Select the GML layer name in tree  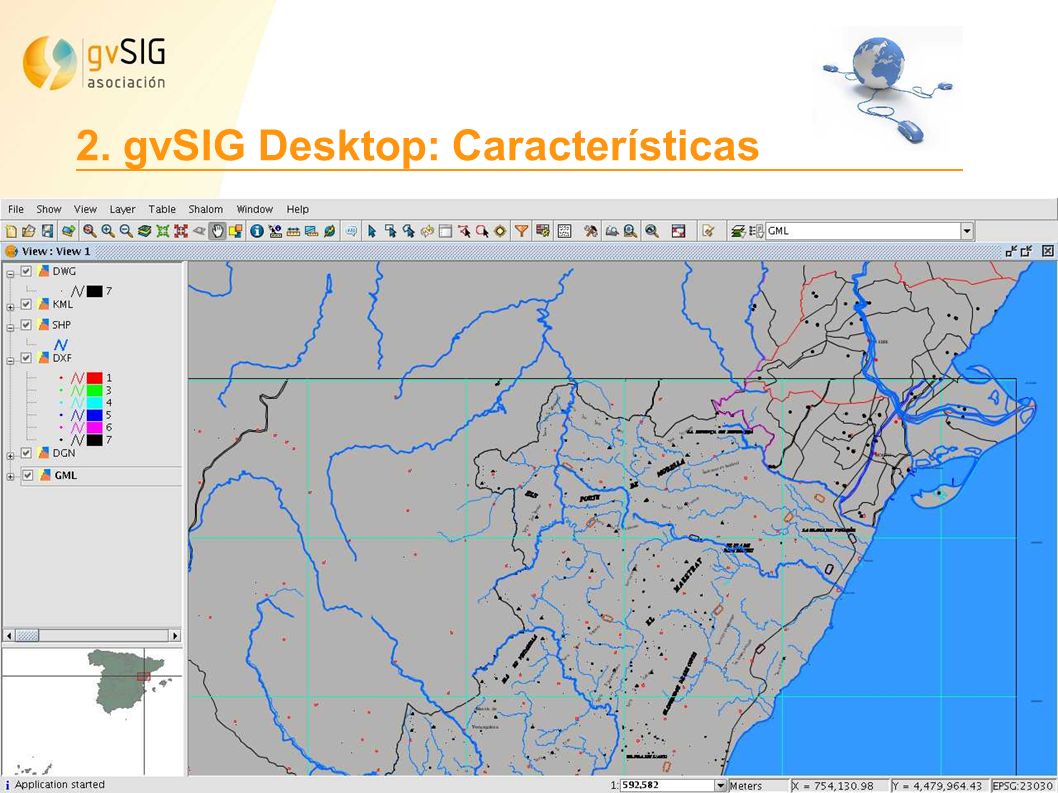click(65, 475)
